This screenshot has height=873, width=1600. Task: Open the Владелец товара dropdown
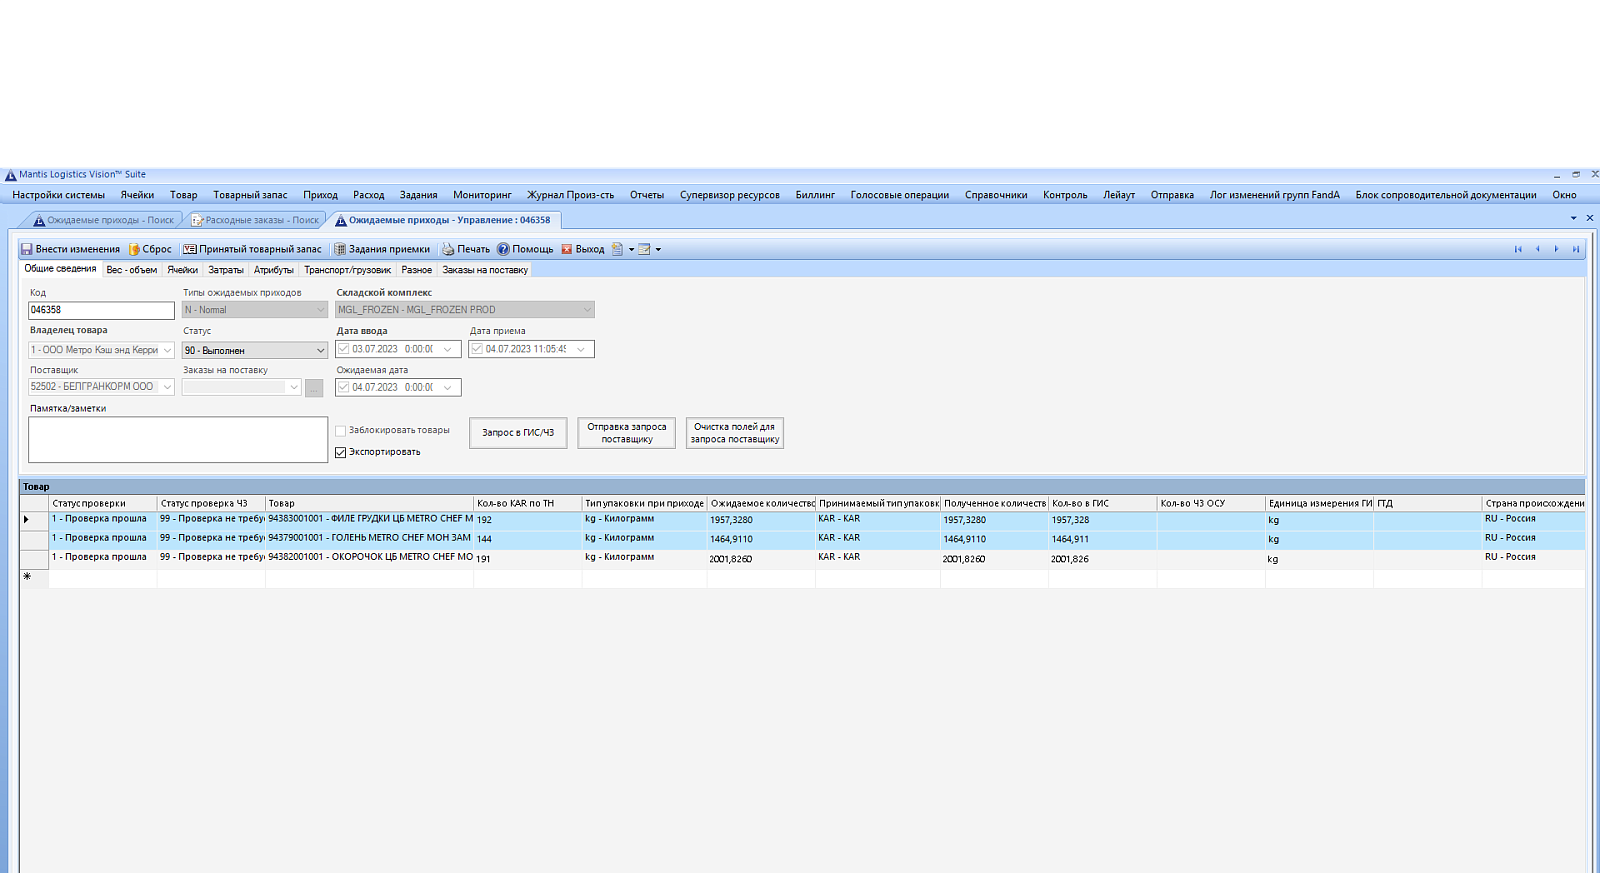coord(167,350)
